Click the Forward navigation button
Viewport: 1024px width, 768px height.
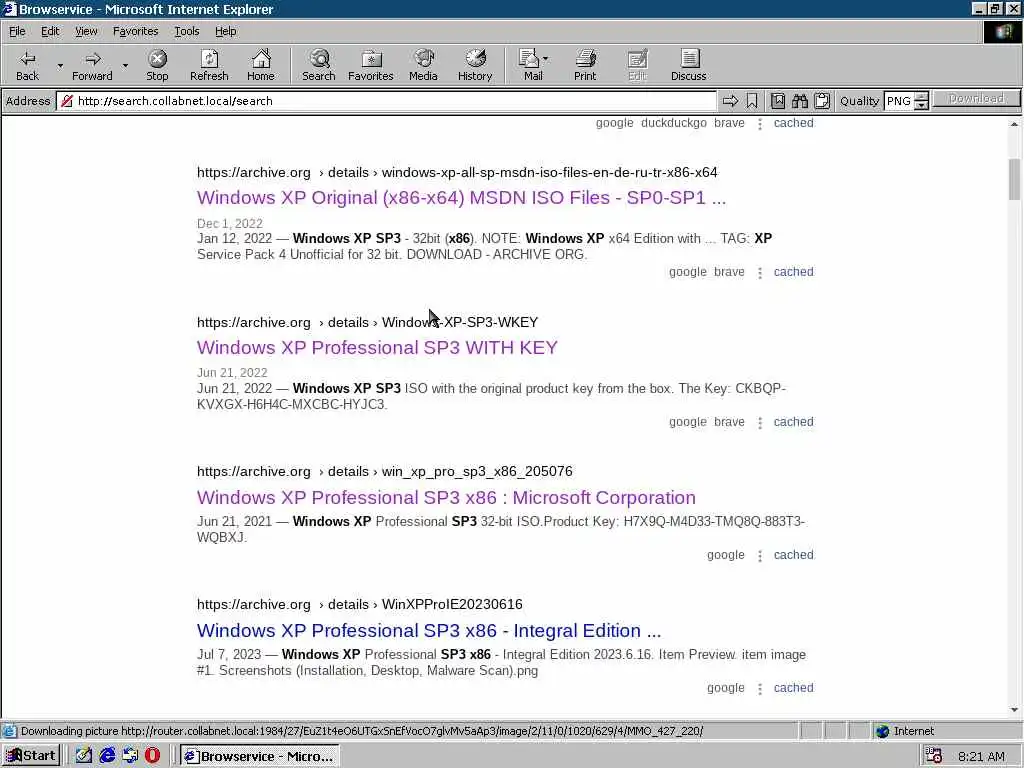pyautogui.click(x=92, y=65)
